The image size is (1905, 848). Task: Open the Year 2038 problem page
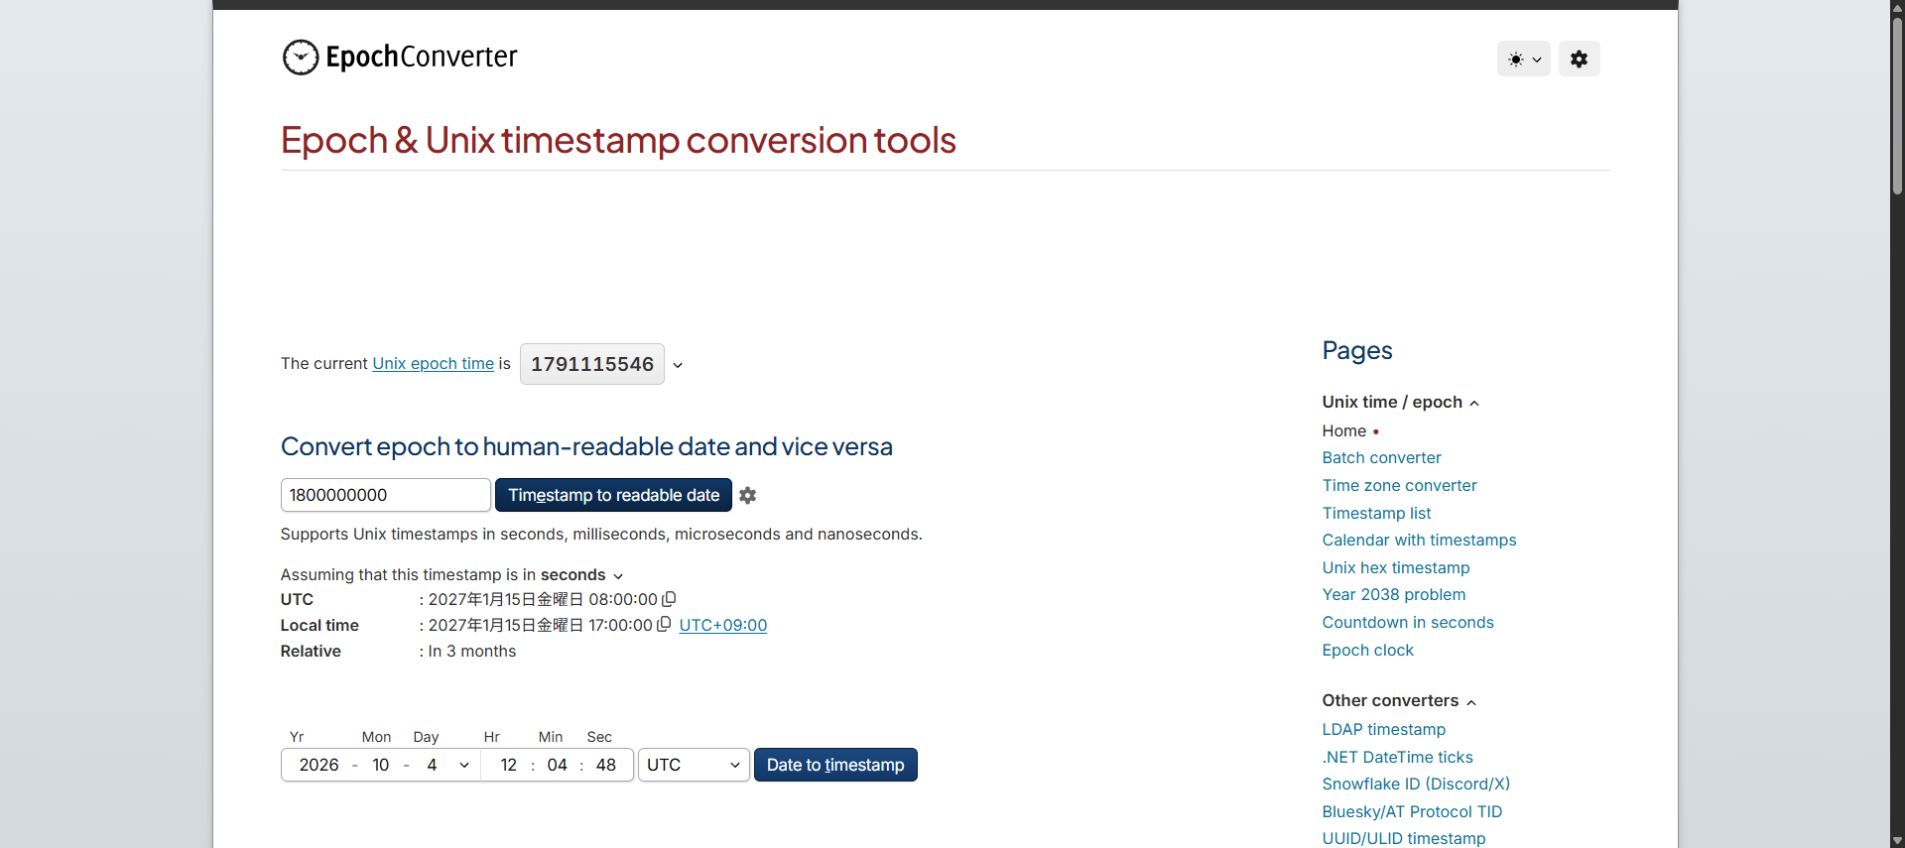coord(1394,594)
